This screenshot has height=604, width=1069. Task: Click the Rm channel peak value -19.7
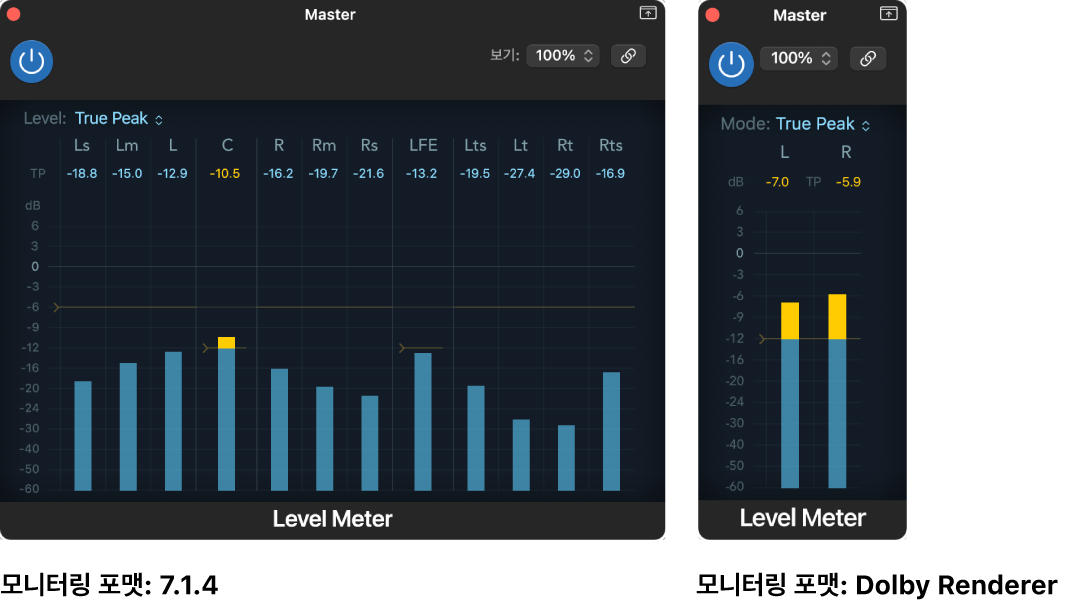(x=323, y=174)
